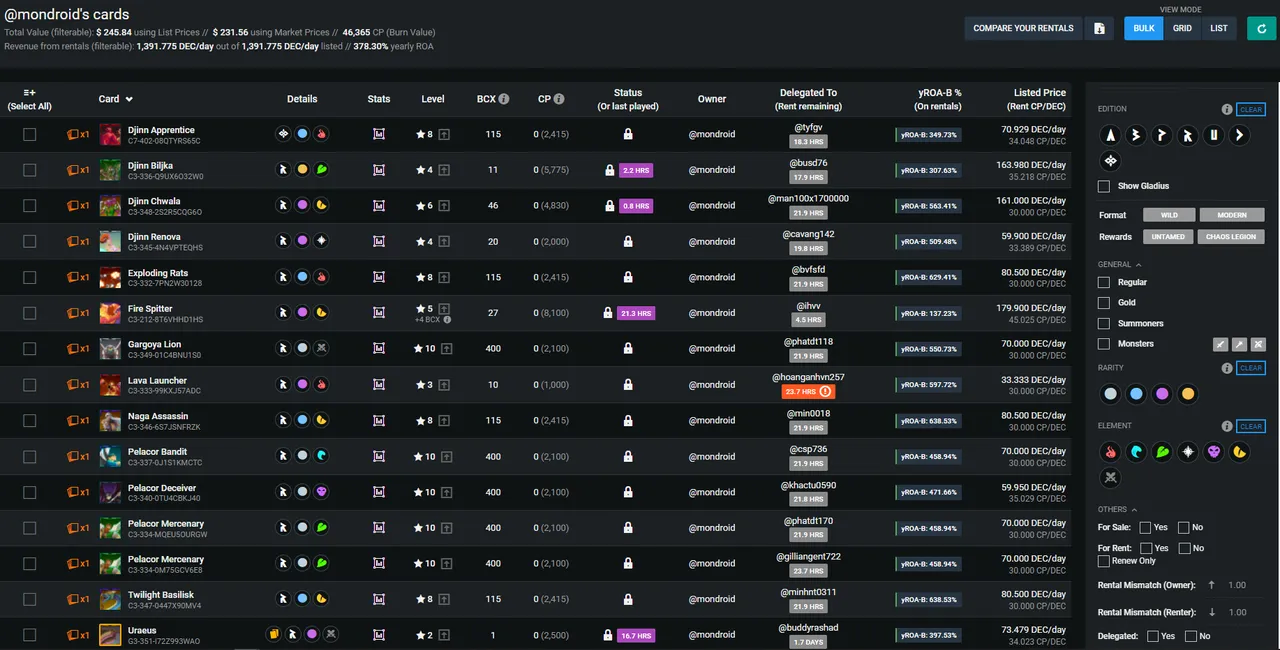Click Rental Mismatch Owner value field
Viewport: 1280px width, 650px height.
[x=1237, y=585]
